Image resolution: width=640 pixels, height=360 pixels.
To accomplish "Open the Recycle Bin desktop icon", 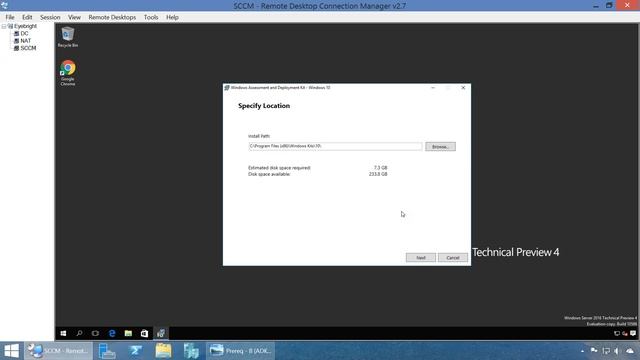I will [x=68, y=37].
